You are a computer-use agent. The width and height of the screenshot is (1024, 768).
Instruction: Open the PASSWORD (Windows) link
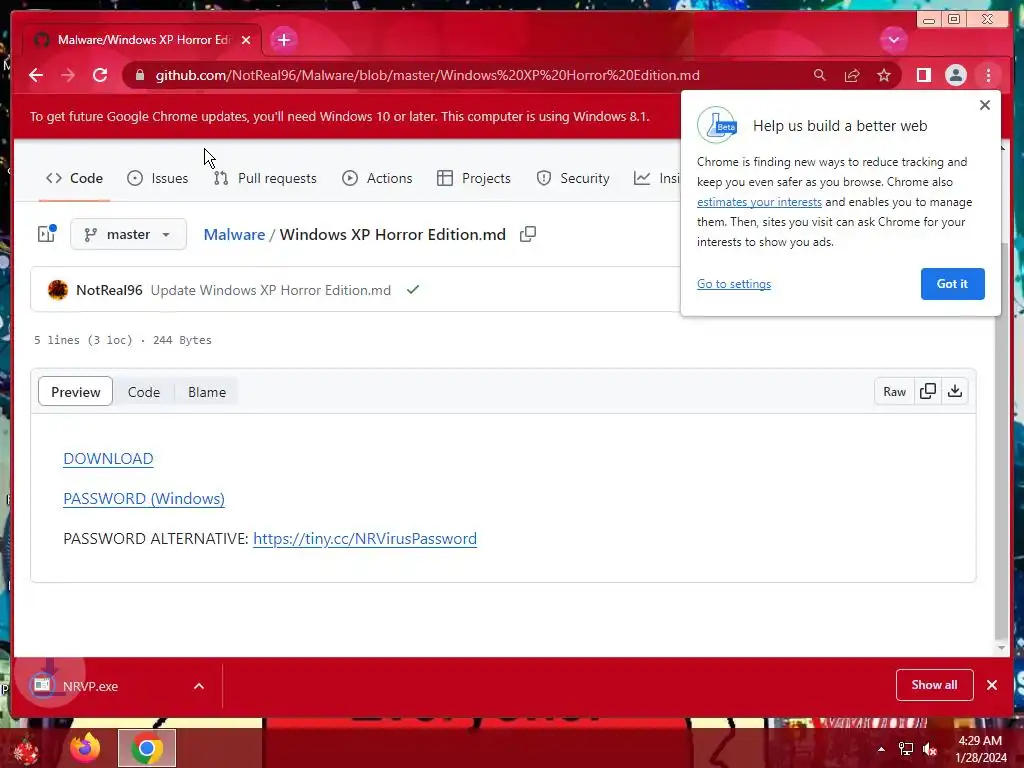point(144,498)
